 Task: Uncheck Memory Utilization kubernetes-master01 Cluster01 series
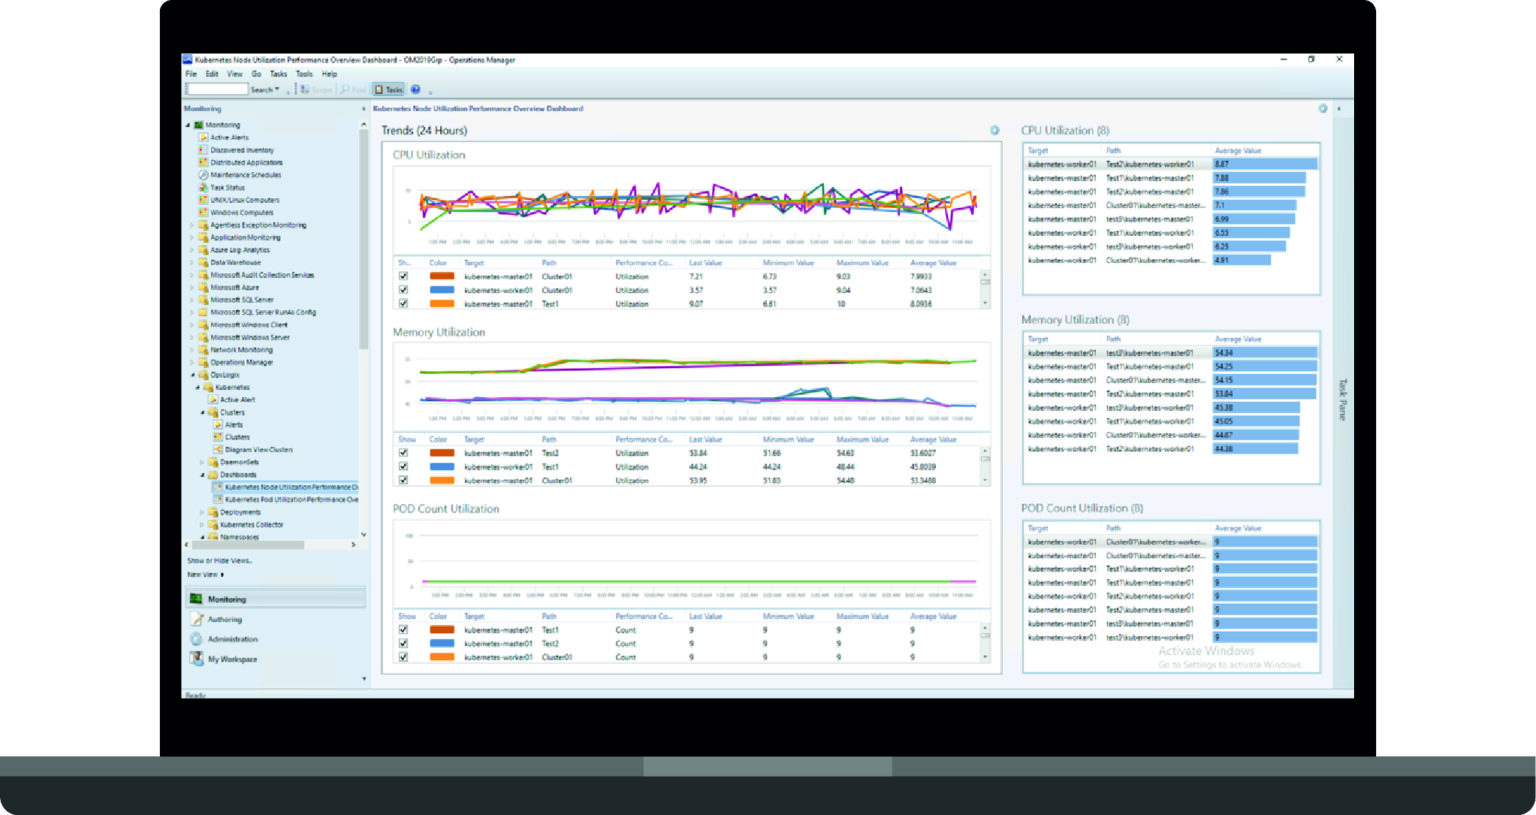(403, 480)
